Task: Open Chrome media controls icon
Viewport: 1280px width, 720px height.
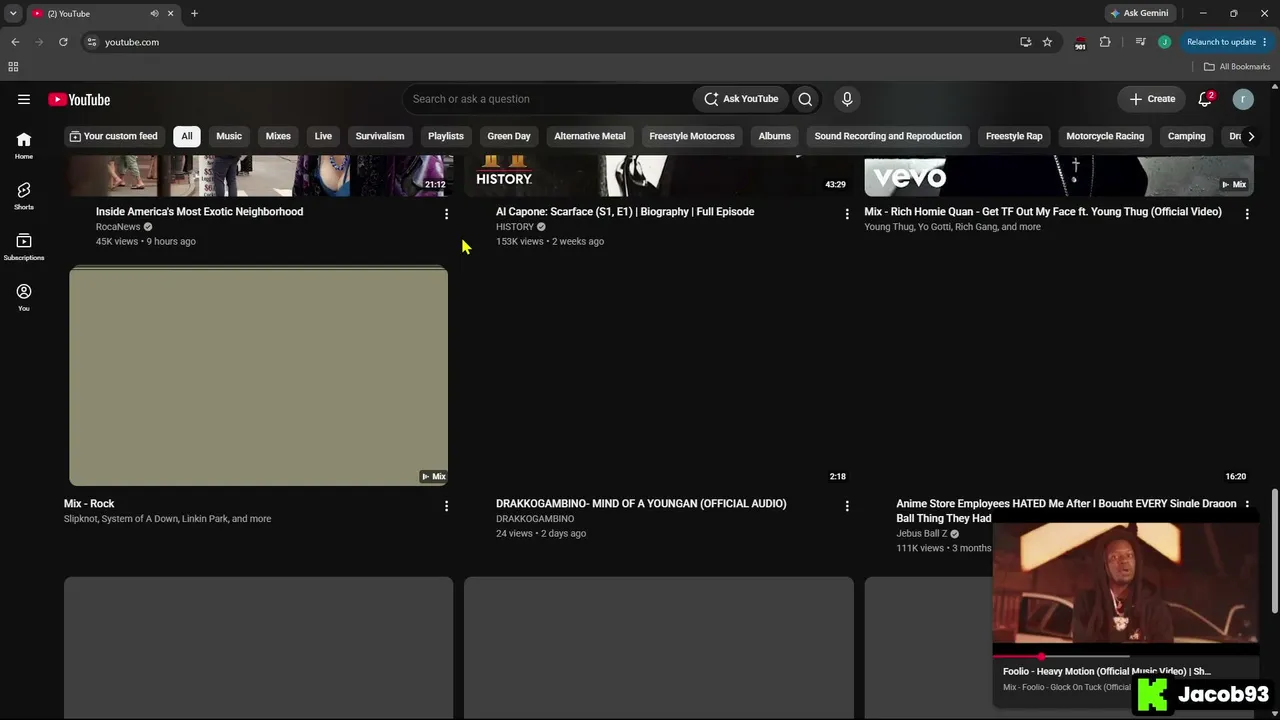Action: coord(1140,42)
